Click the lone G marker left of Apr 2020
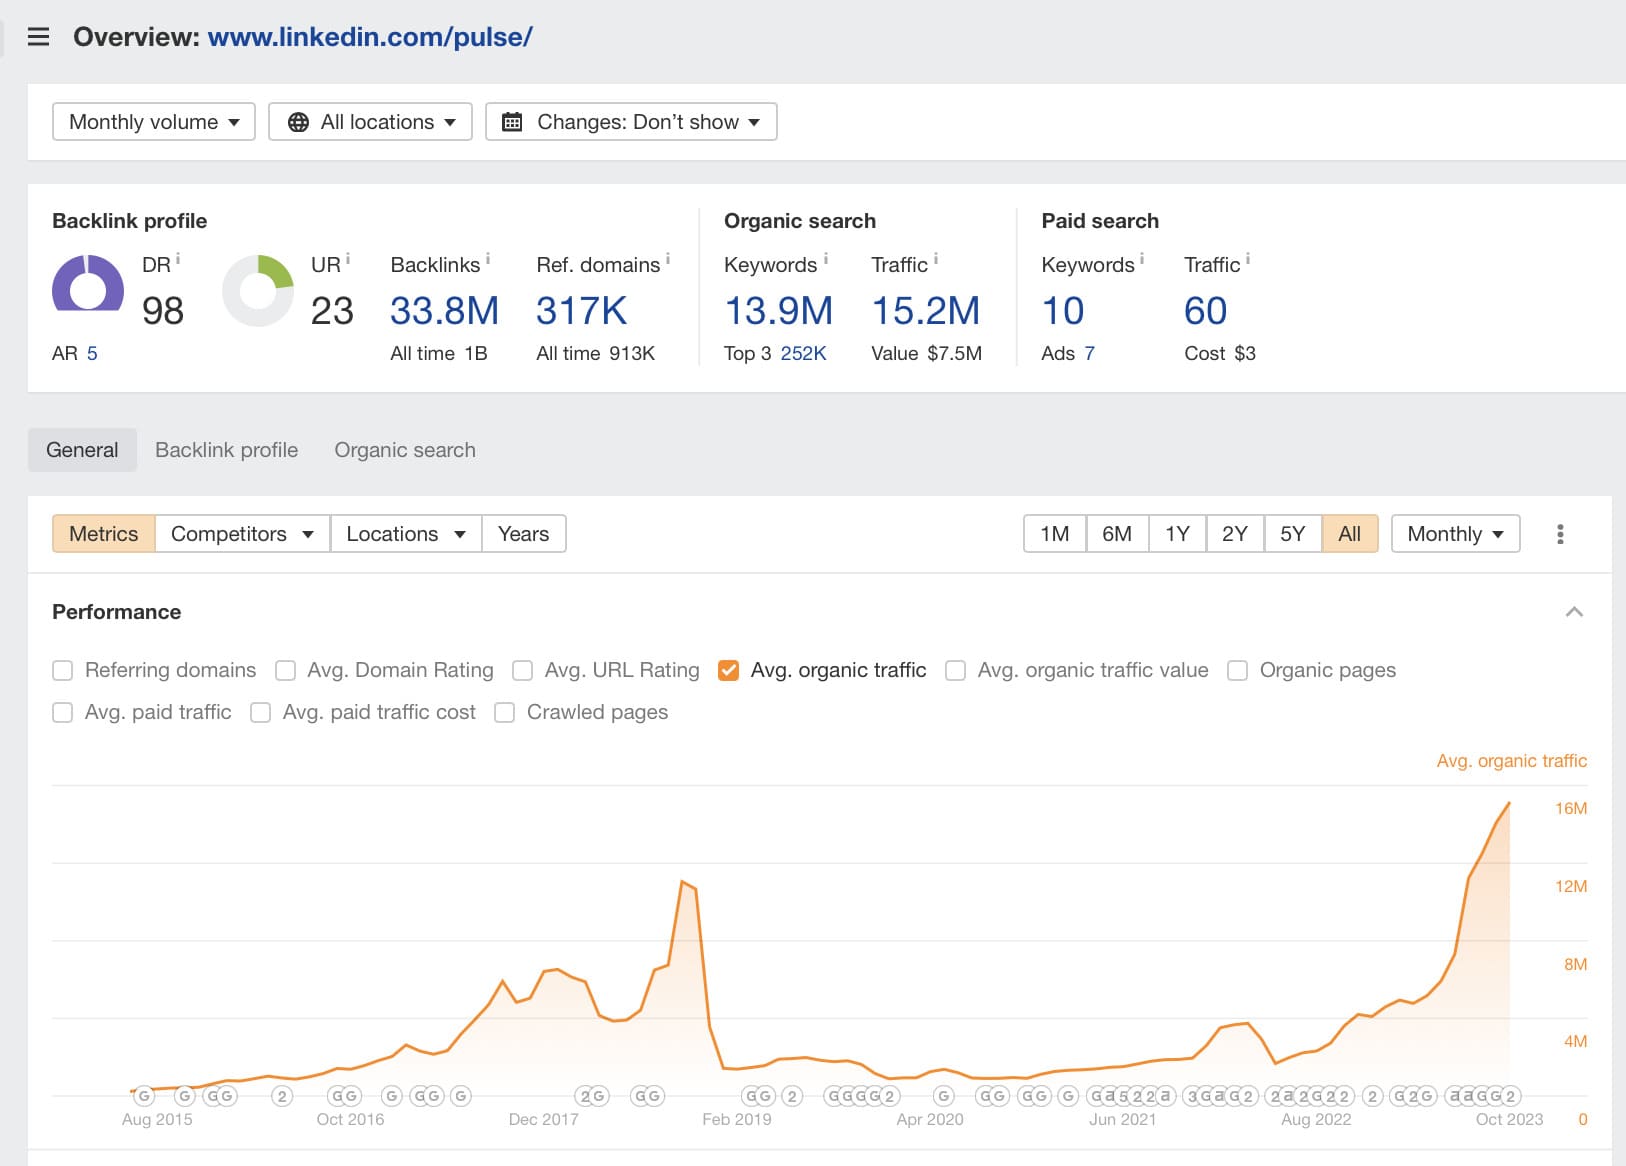This screenshot has width=1626, height=1166. (943, 1096)
